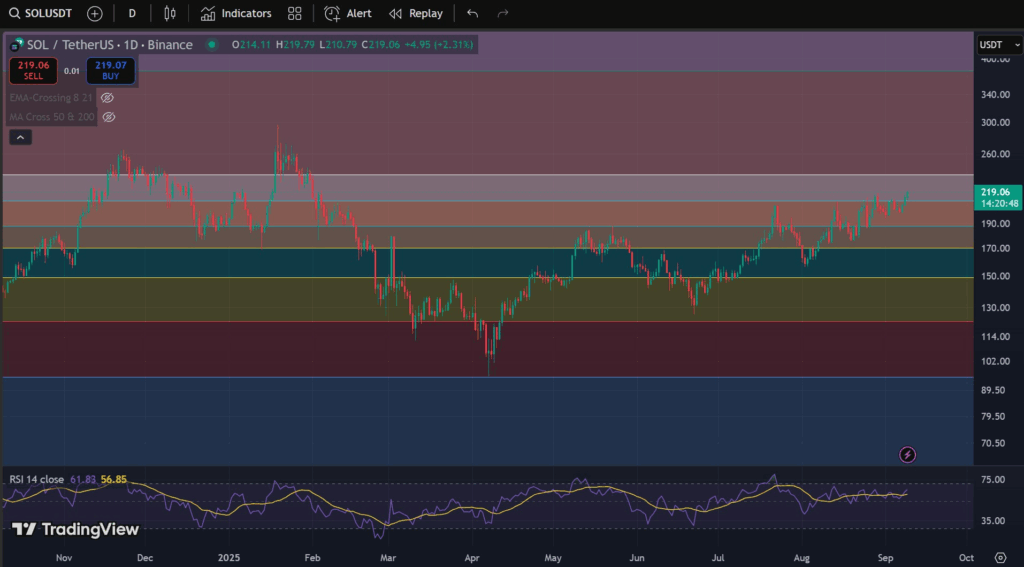This screenshot has width=1024, height=567.
Task: Click the current price label 219.06
Action: point(998,197)
